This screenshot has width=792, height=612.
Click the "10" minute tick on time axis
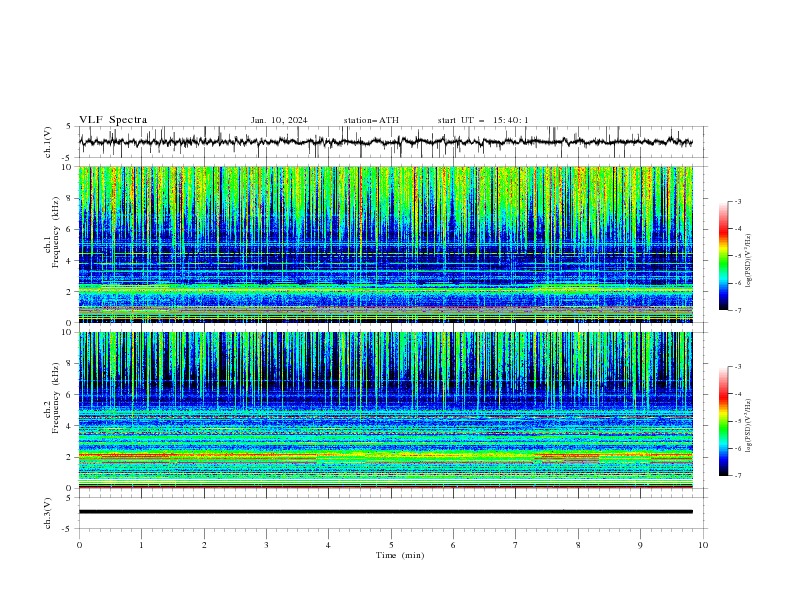point(703,545)
